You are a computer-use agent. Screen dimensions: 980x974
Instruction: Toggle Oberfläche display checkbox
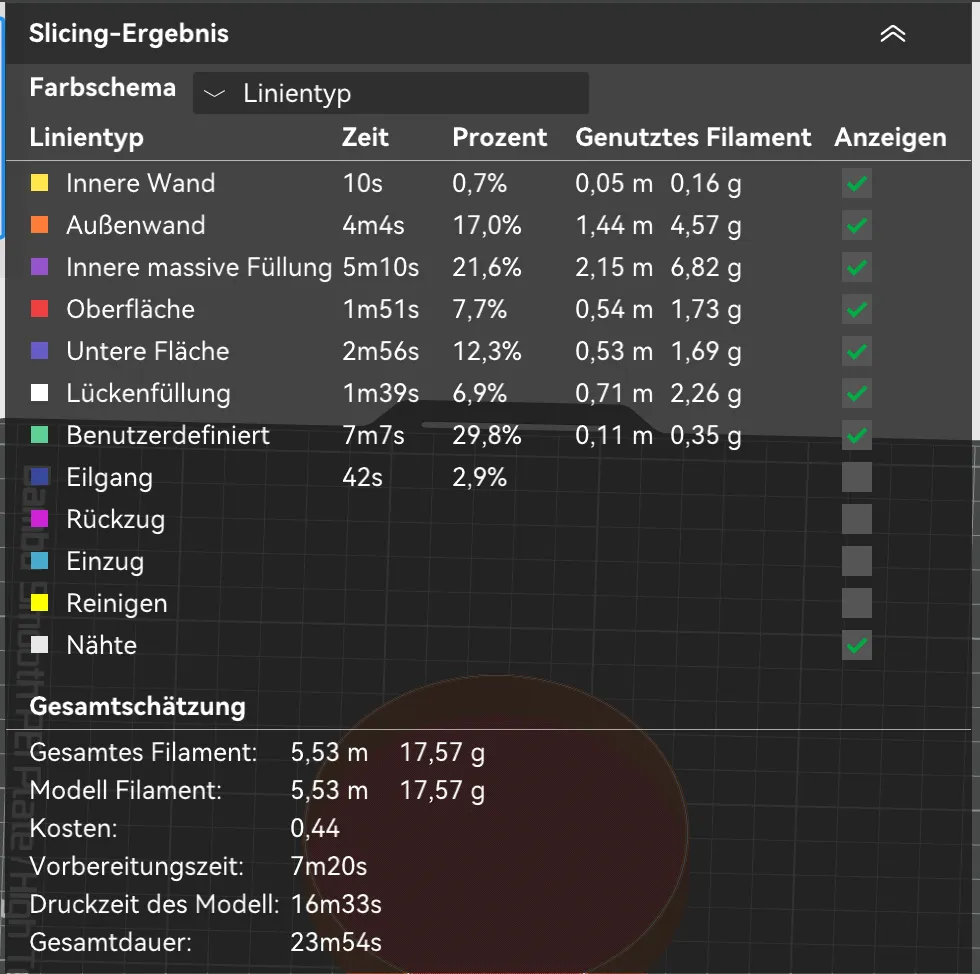pyautogui.click(x=856, y=309)
